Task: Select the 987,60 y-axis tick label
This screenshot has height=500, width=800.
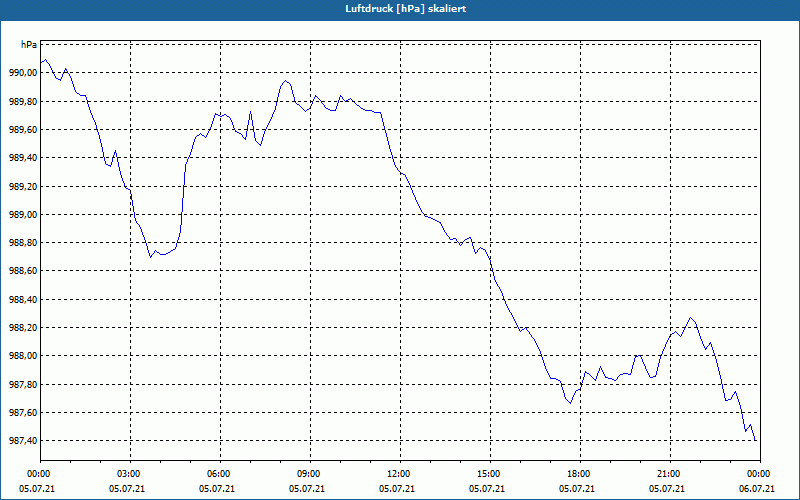Action: pyautogui.click(x=23, y=412)
